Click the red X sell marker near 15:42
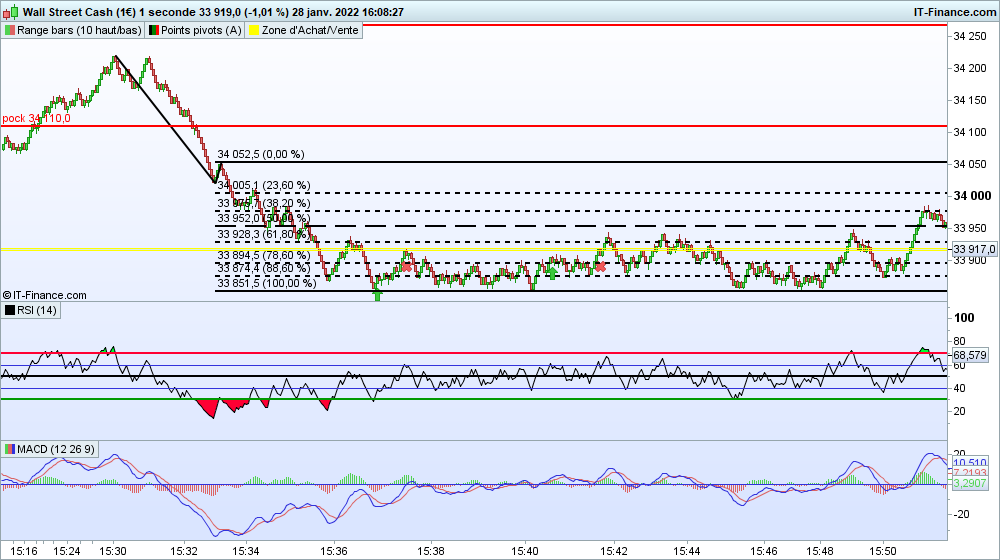This screenshot has height=560, width=1000. point(600,267)
